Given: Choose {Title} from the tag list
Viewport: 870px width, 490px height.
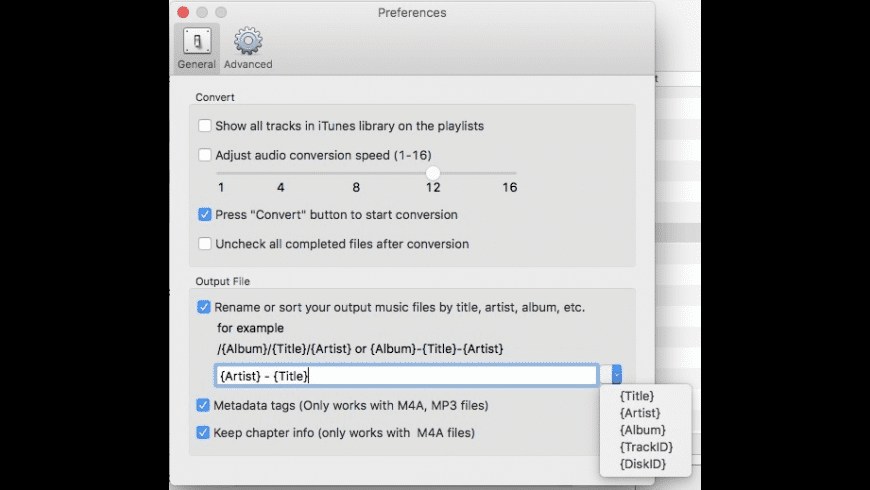Looking at the screenshot, I should pos(637,396).
